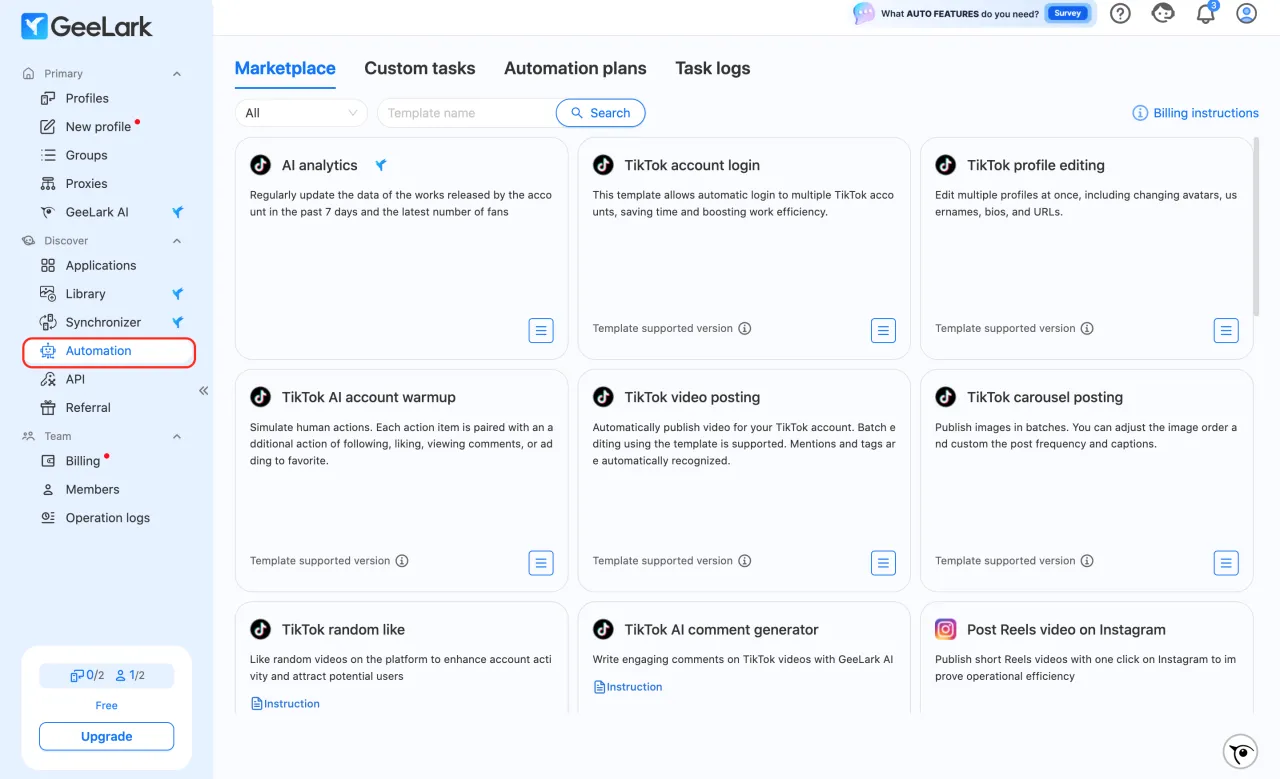Screen dimensions: 1280x779
Task: Open Instruction link under TikTok AI comment generator
Action: (628, 687)
